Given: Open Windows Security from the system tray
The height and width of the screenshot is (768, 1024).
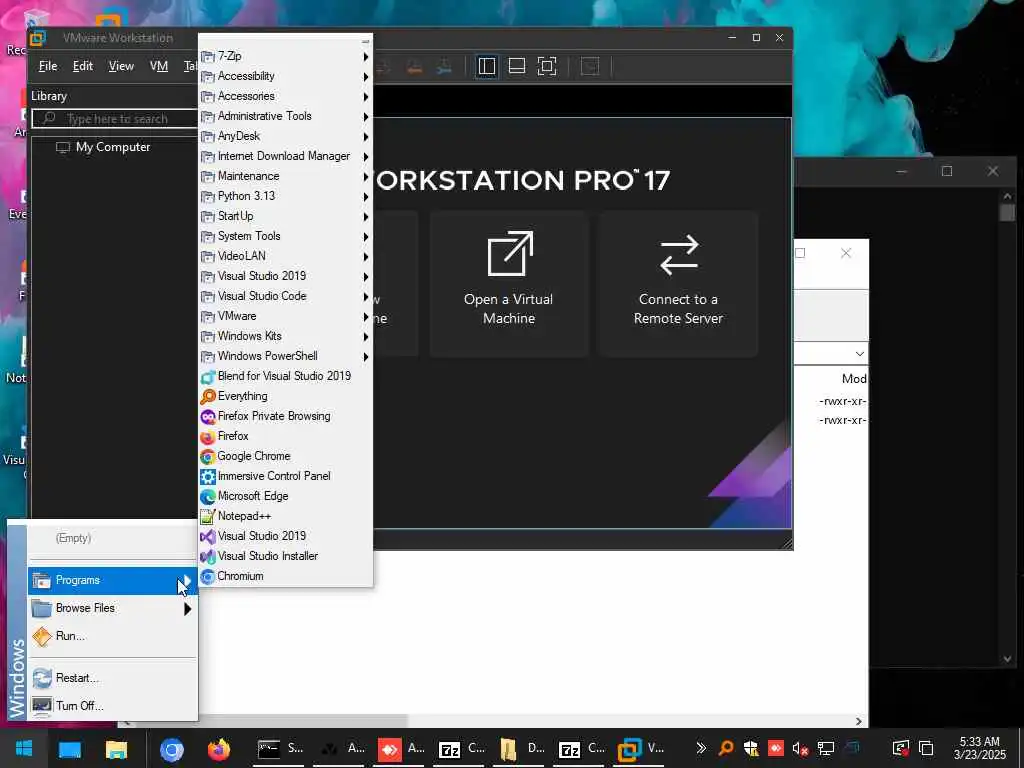Looking at the screenshot, I should (751, 748).
